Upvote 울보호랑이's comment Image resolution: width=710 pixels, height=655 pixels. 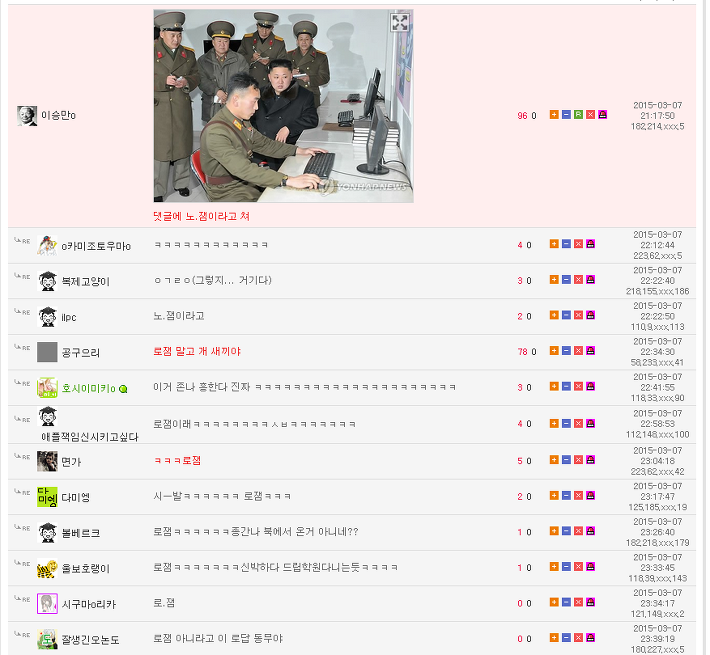pos(554,567)
